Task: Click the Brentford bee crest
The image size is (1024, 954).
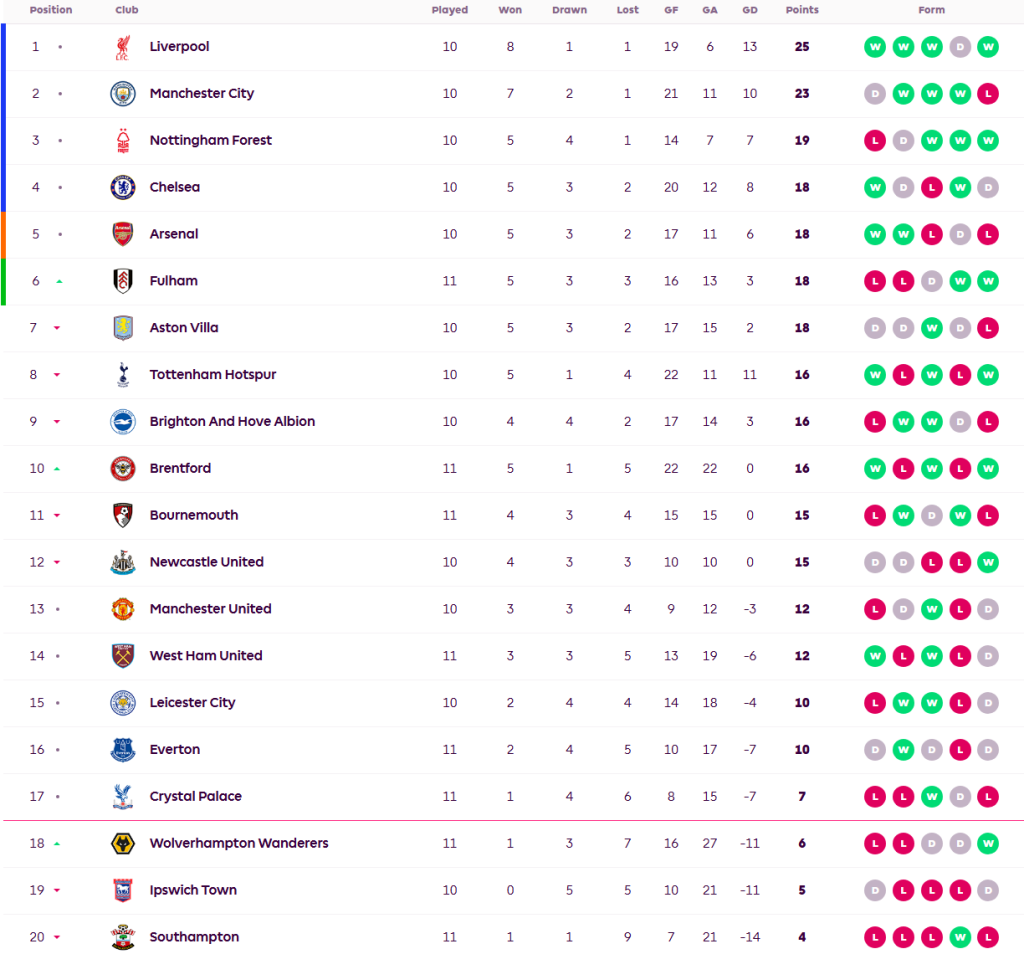Action: click(122, 469)
